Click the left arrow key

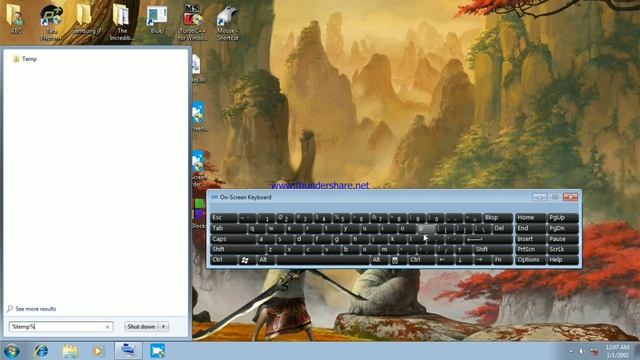(x=444, y=260)
